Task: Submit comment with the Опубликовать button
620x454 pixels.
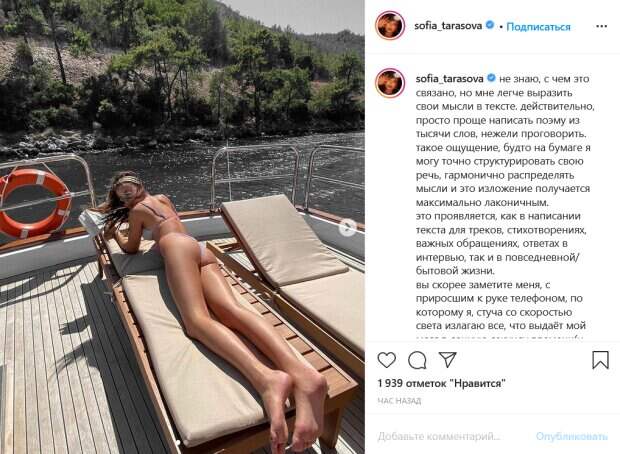Action: pyautogui.click(x=571, y=436)
